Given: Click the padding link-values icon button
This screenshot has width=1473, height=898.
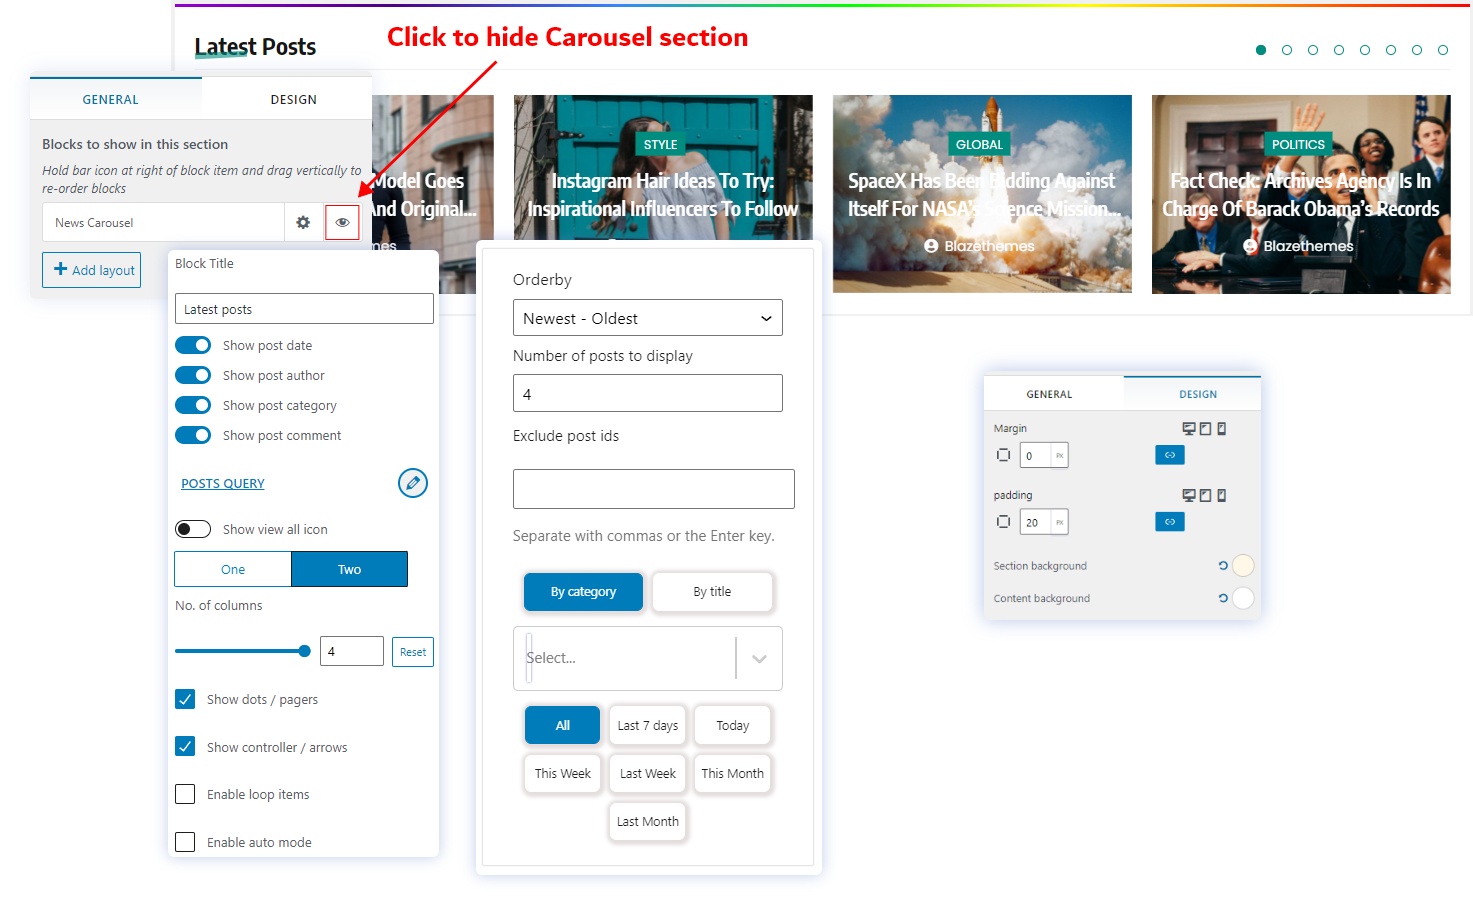Looking at the screenshot, I should (1169, 522).
